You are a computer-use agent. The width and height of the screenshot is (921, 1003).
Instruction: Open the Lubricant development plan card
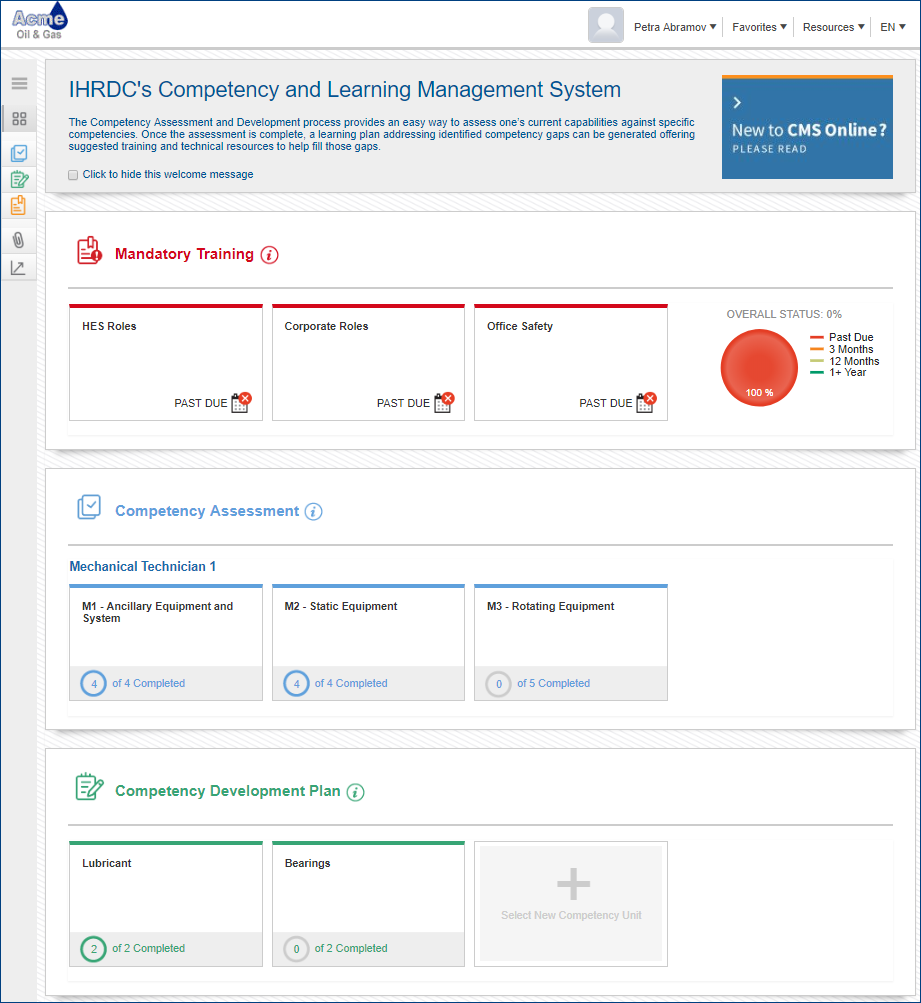[166, 904]
